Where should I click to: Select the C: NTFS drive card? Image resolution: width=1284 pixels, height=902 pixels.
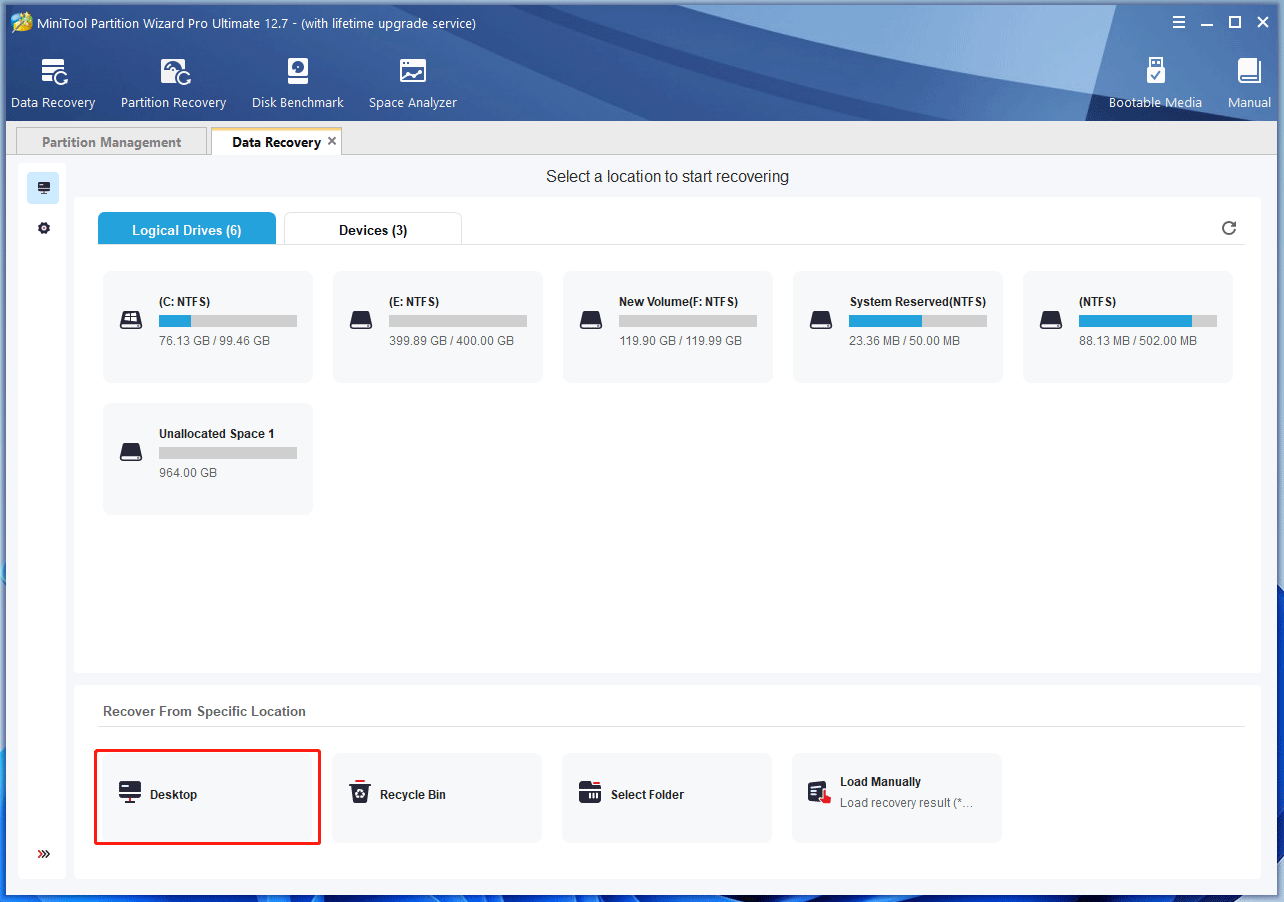pos(208,326)
